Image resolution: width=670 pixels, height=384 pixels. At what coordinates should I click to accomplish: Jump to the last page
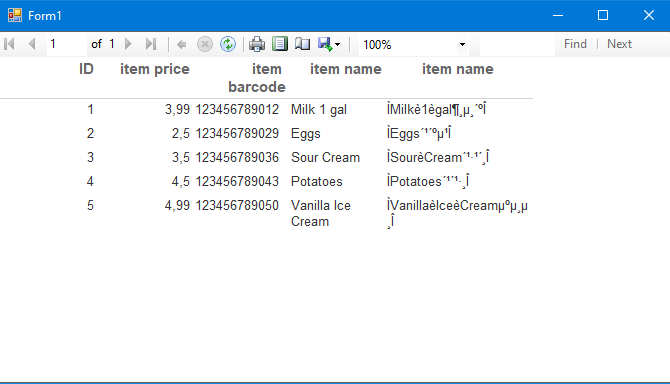pyautogui.click(x=150, y=44)
